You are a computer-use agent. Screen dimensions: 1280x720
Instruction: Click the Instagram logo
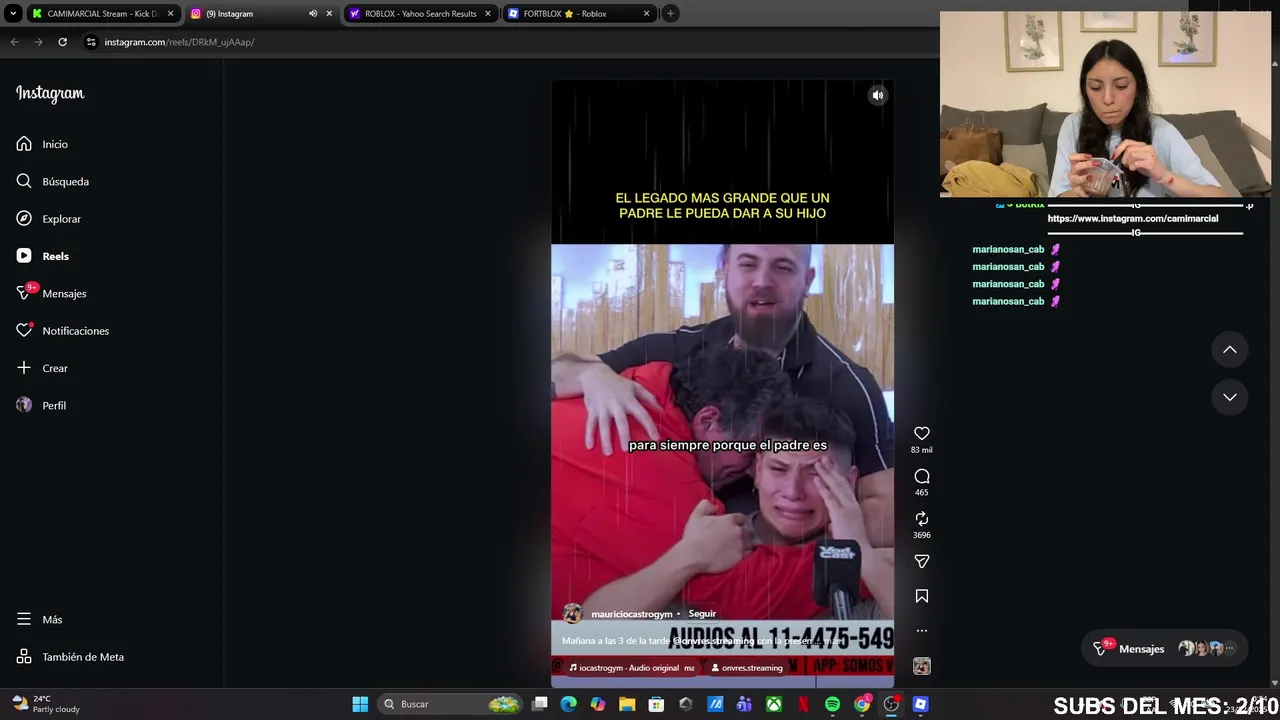point(50,93)
